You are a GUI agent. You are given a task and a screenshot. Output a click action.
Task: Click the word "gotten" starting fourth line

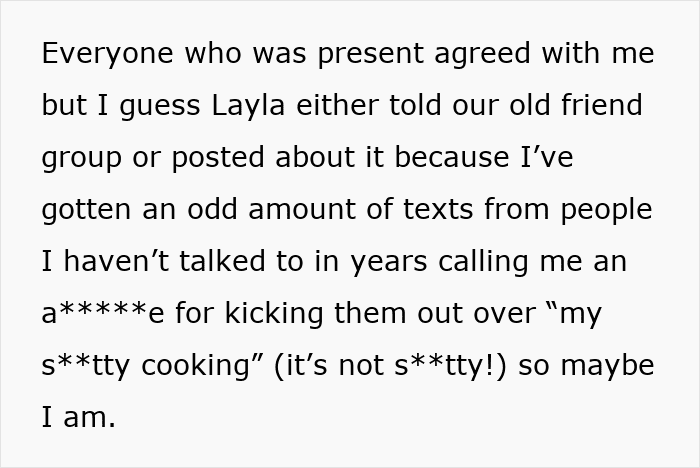84,209
